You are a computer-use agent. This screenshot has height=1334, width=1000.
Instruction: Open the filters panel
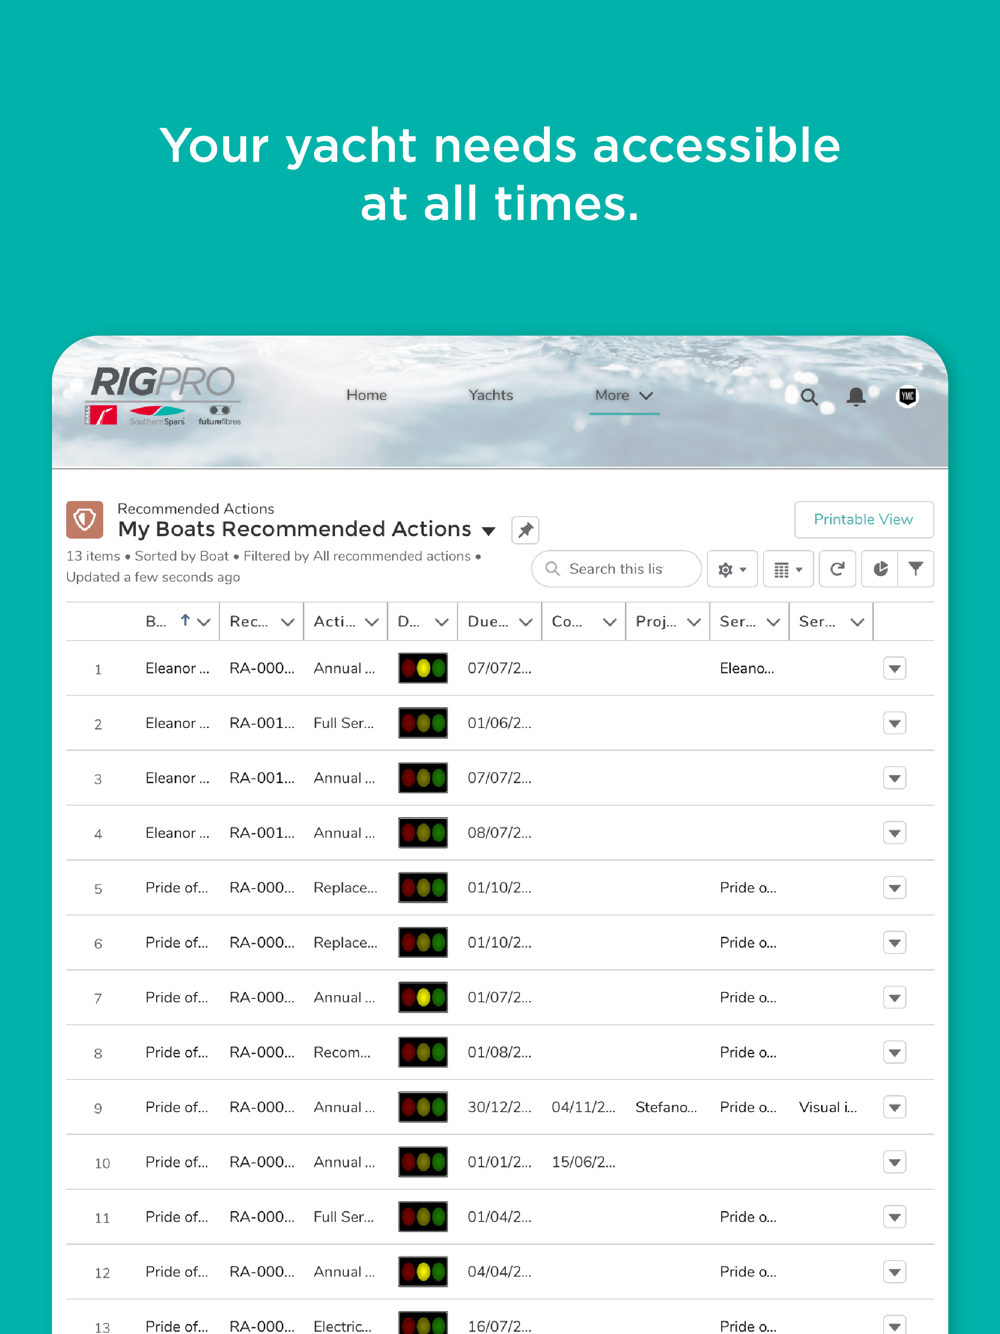click(x=916, y=569)
